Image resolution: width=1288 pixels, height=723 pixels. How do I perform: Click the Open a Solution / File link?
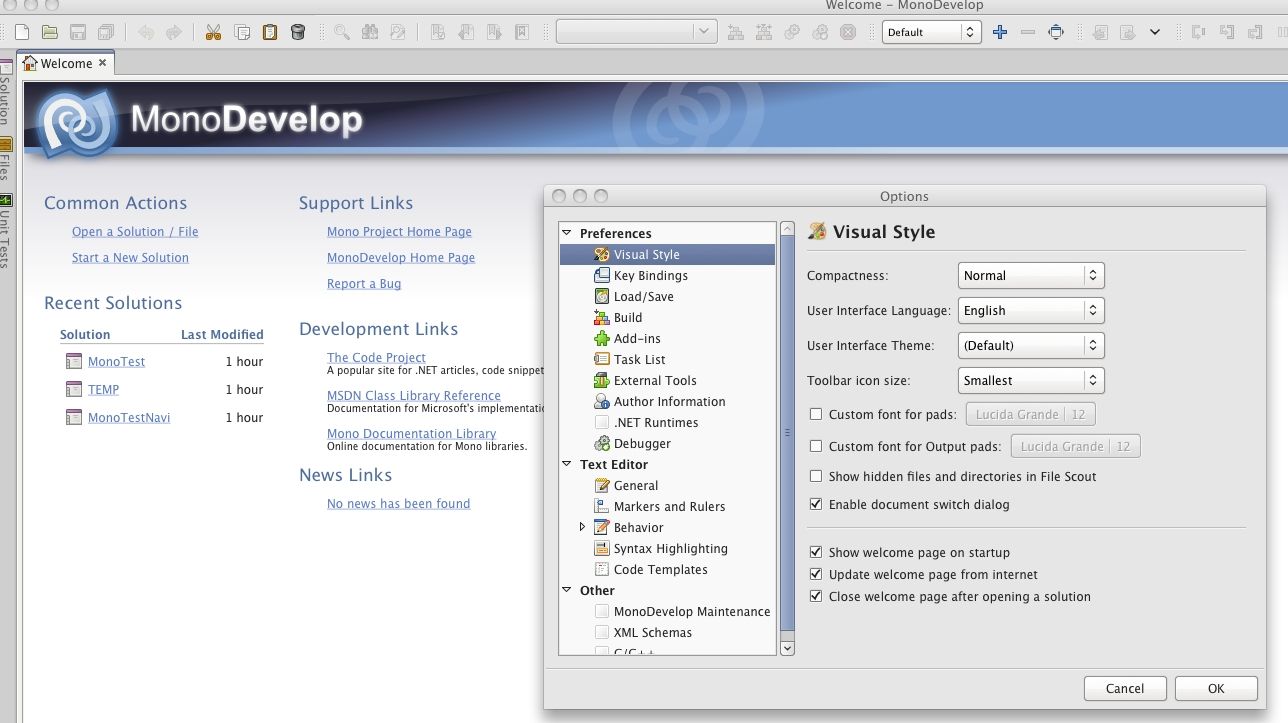[135, 231]
